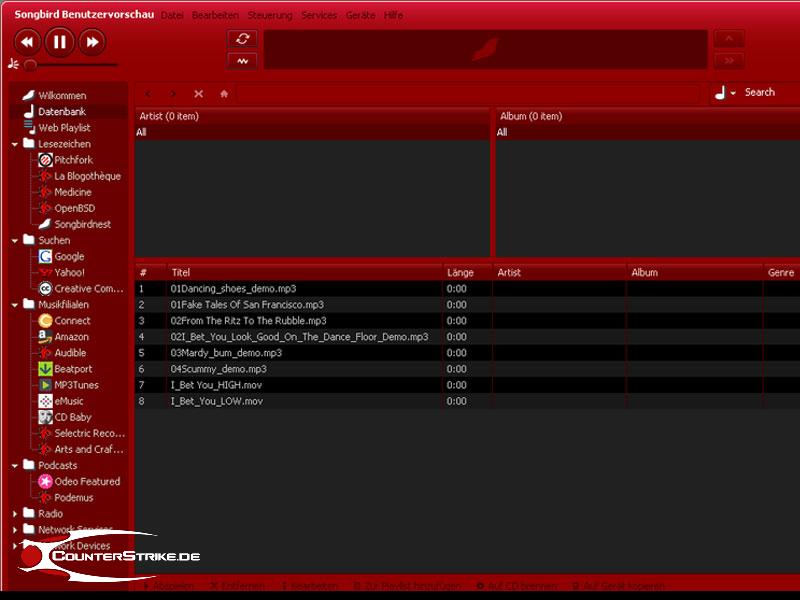Screen dimensions: 800x600
Task: Click the browser home icon
Action: pos(224,94)
